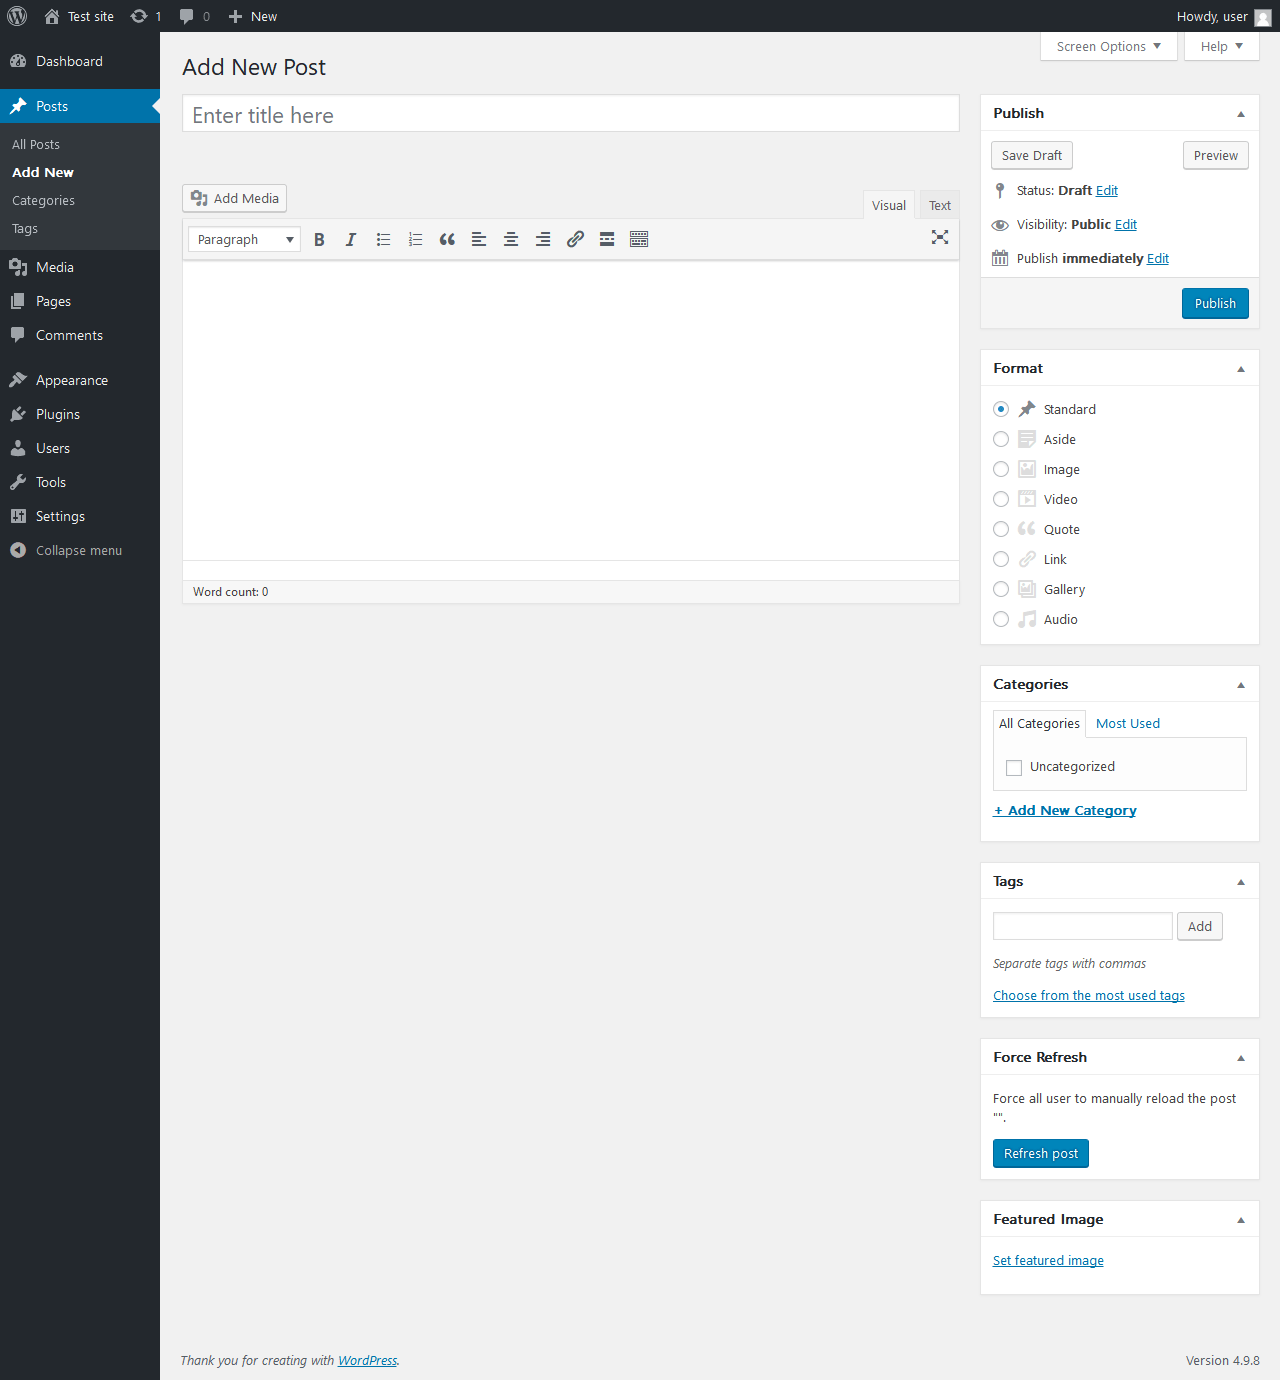Check the Uncategorized category
Screen dimensions: 1280x1380
tap(1014, 768)
